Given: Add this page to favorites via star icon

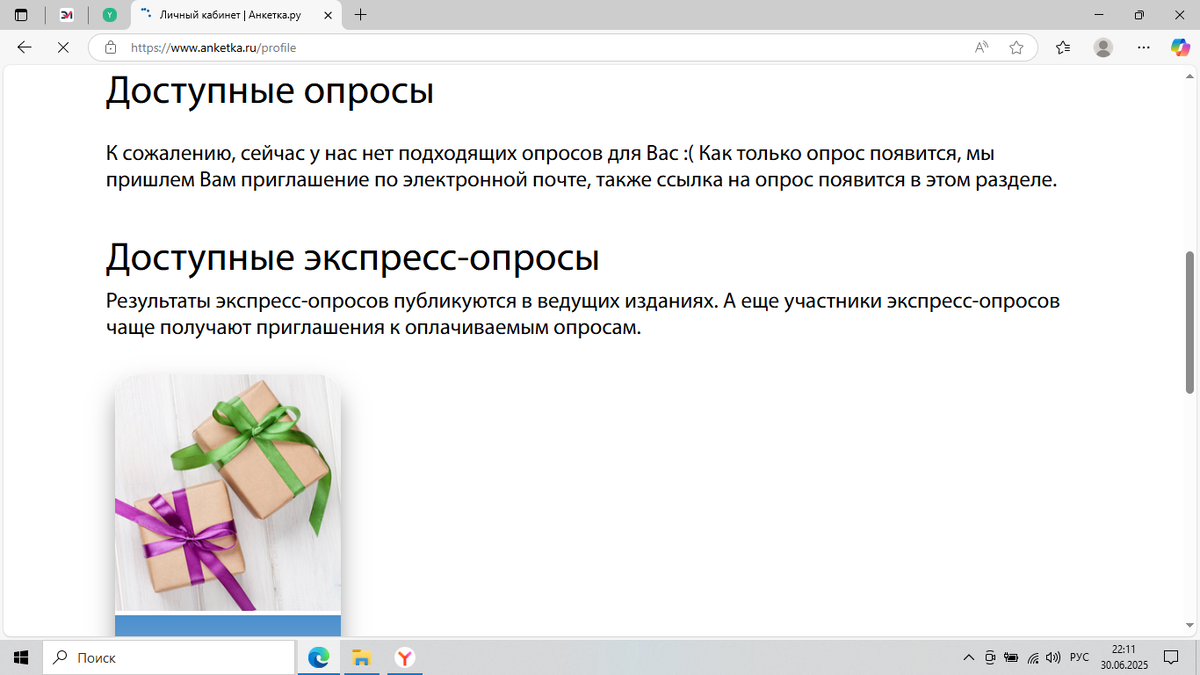Looking at the screenshot, I should [1017, 46].
